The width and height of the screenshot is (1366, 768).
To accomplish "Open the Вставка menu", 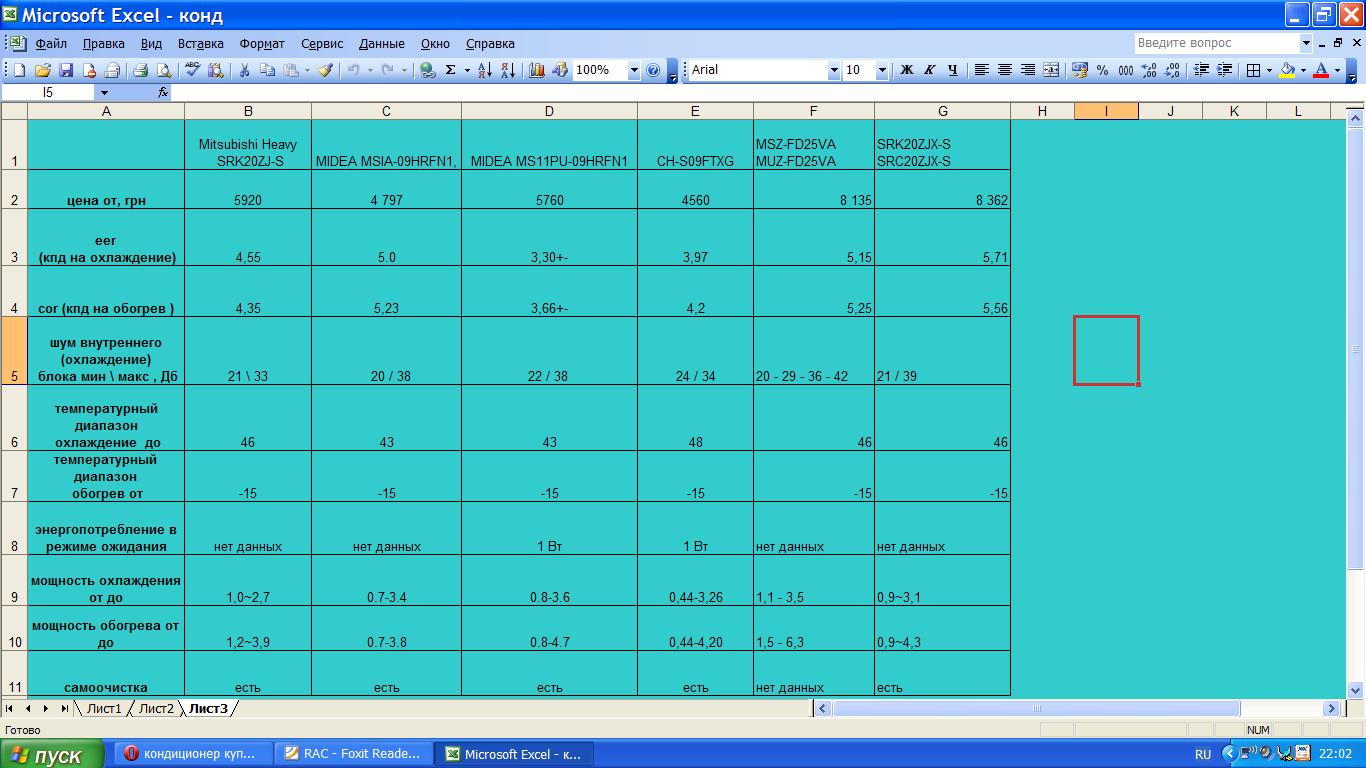I will 201,43.
